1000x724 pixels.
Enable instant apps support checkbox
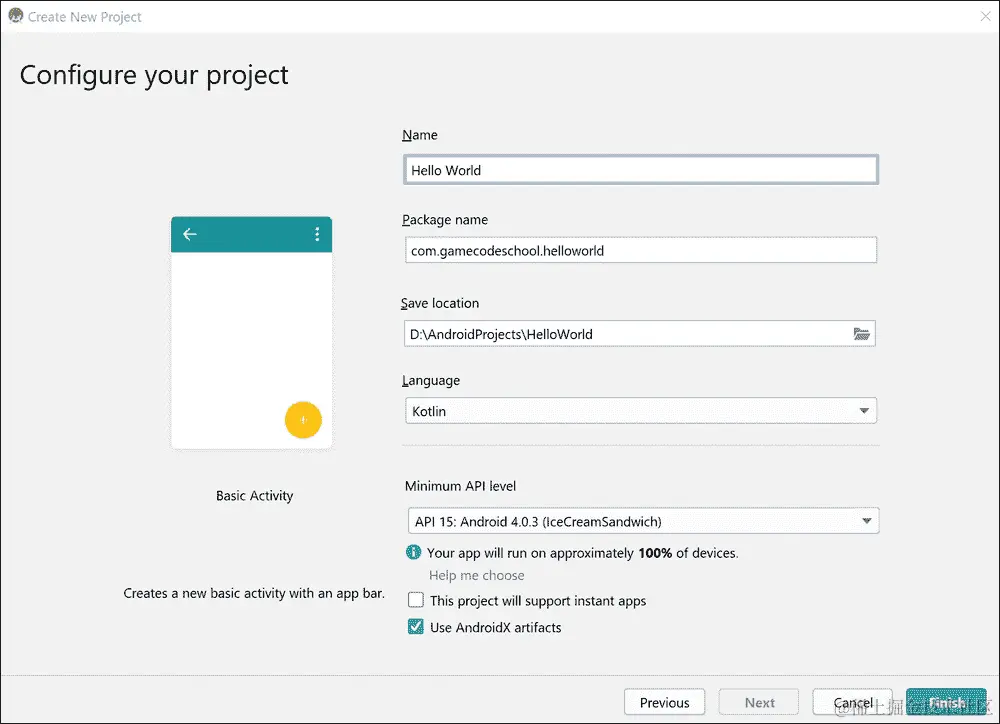416,600
